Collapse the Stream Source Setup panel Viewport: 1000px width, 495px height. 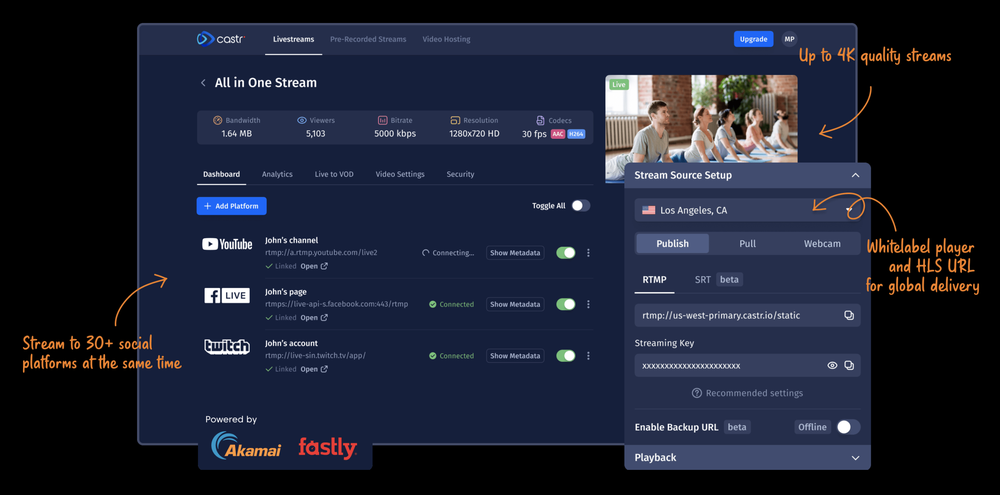pos(855,175)
